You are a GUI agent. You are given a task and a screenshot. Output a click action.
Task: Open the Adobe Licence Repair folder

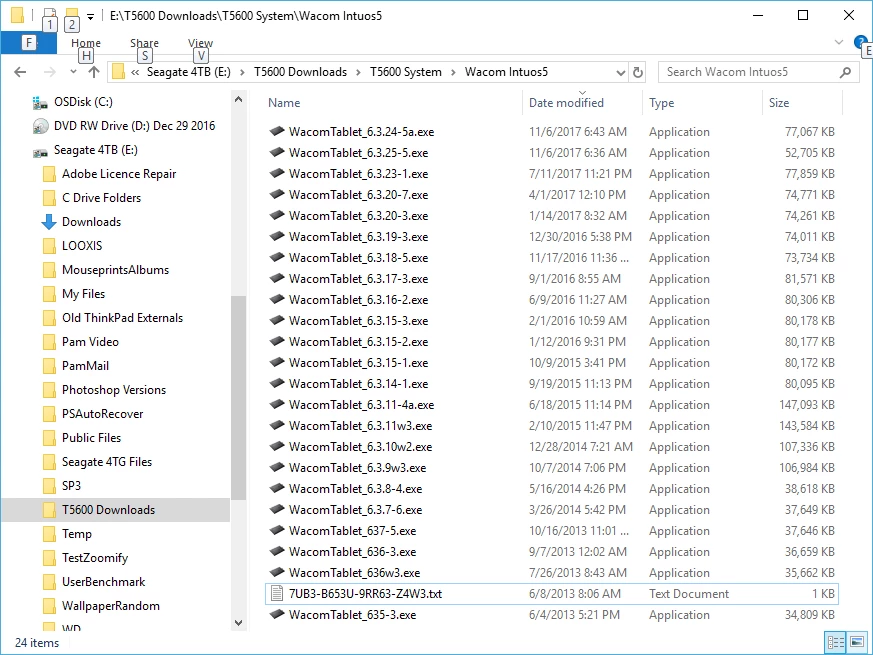point(119,174)
